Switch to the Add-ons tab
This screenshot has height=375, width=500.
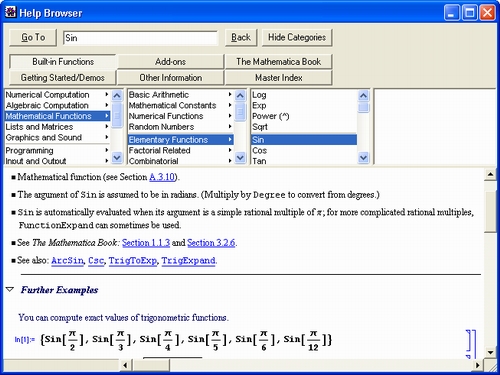coord(170,62)
